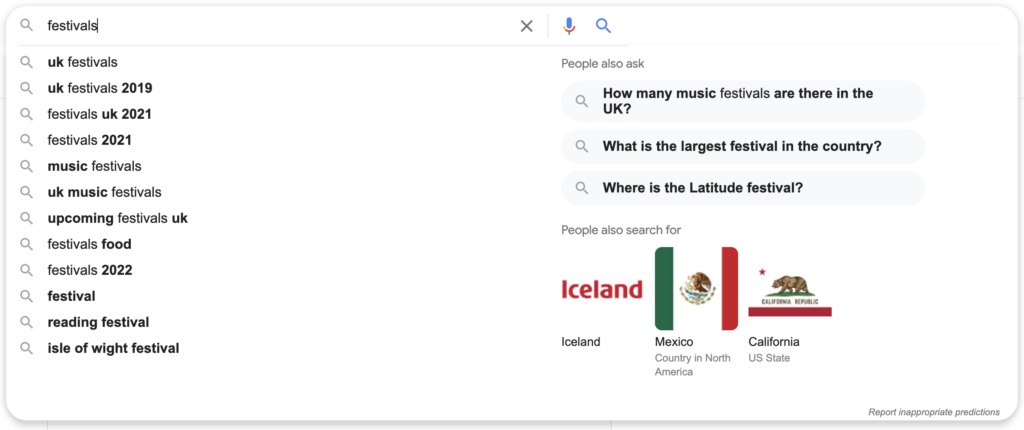Open 'How many music festivals are there in the UK?'
Viewport: 1024px width, 430px height.
click(x=743, y=101)
